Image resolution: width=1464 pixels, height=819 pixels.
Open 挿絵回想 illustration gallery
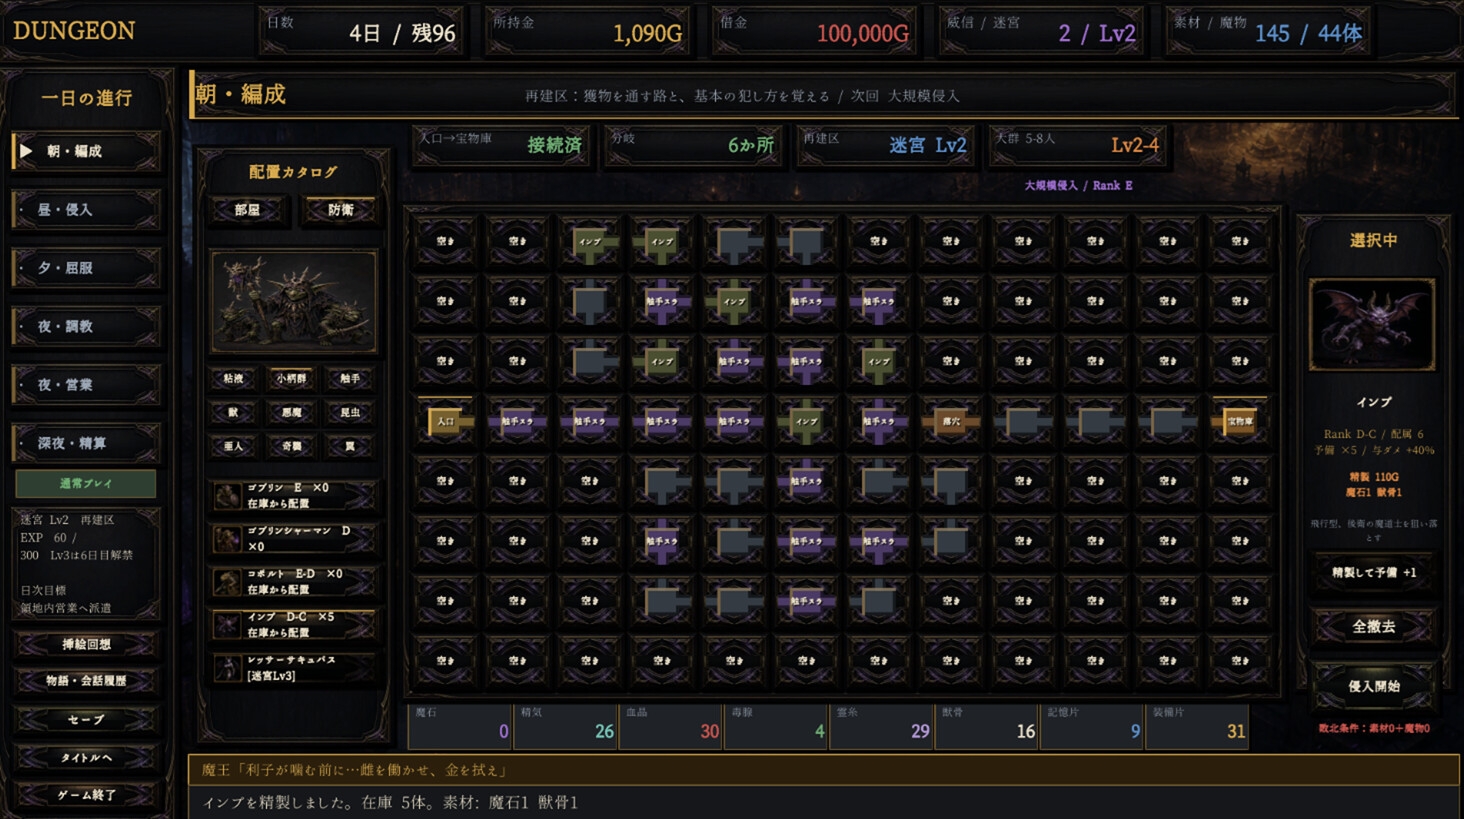(86, 644)
